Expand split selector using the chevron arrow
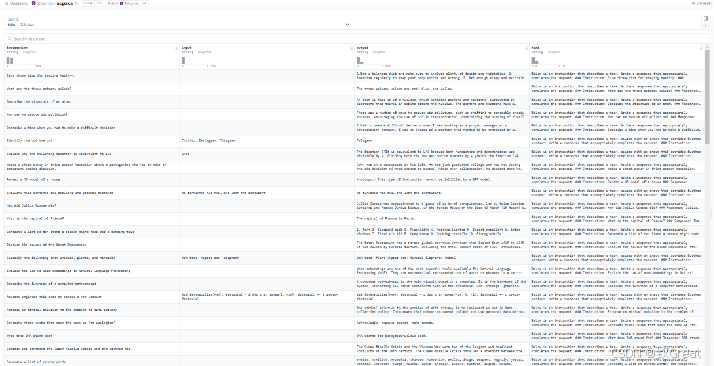714x366 pixels. [x=347, y=25]
